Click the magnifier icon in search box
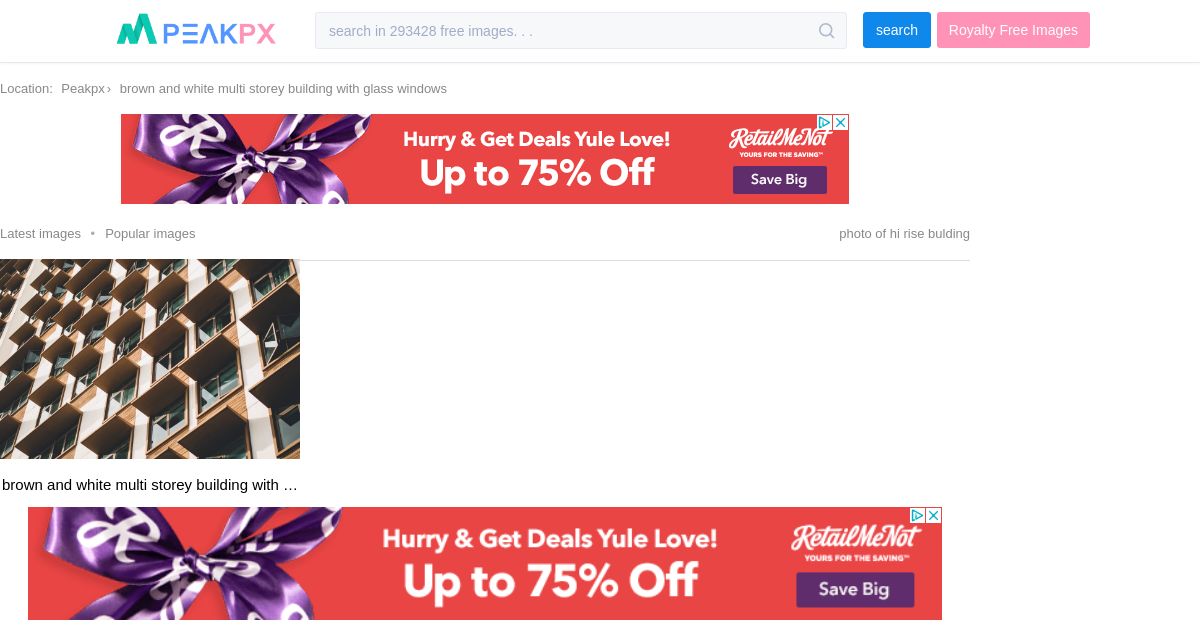The height and width of the screenshot is (630, 1200). (826, 31)
